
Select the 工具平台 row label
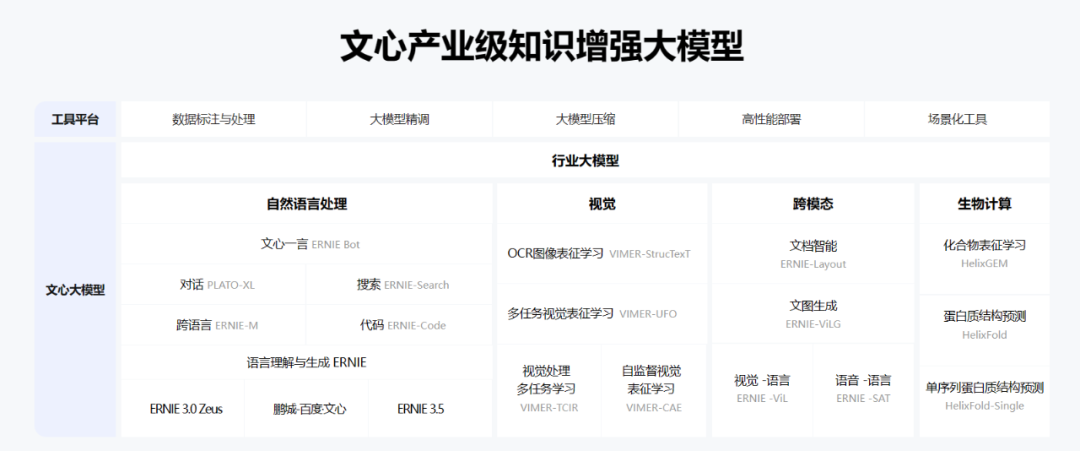point(76,119)
